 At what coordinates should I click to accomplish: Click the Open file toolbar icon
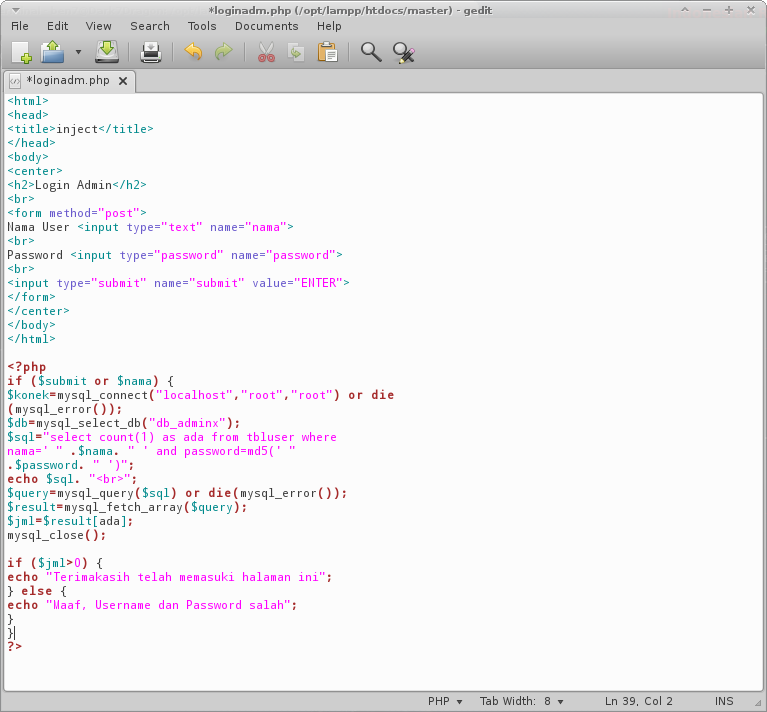coord(52,52)
